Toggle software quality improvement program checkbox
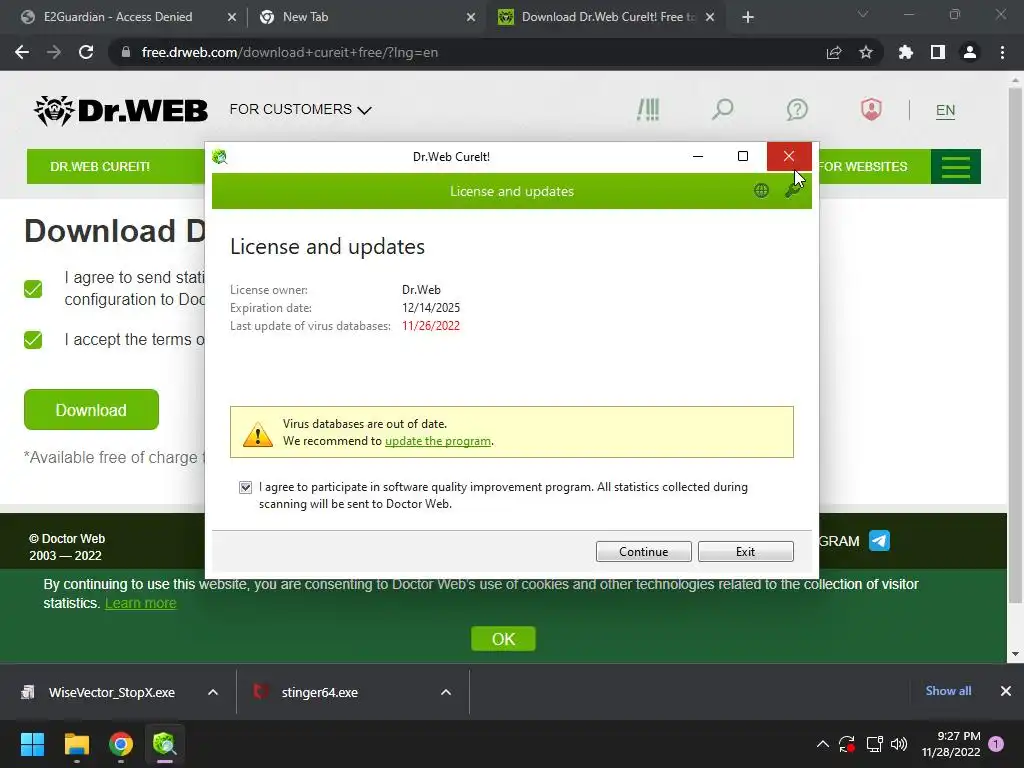 click(x=246, y=487)
